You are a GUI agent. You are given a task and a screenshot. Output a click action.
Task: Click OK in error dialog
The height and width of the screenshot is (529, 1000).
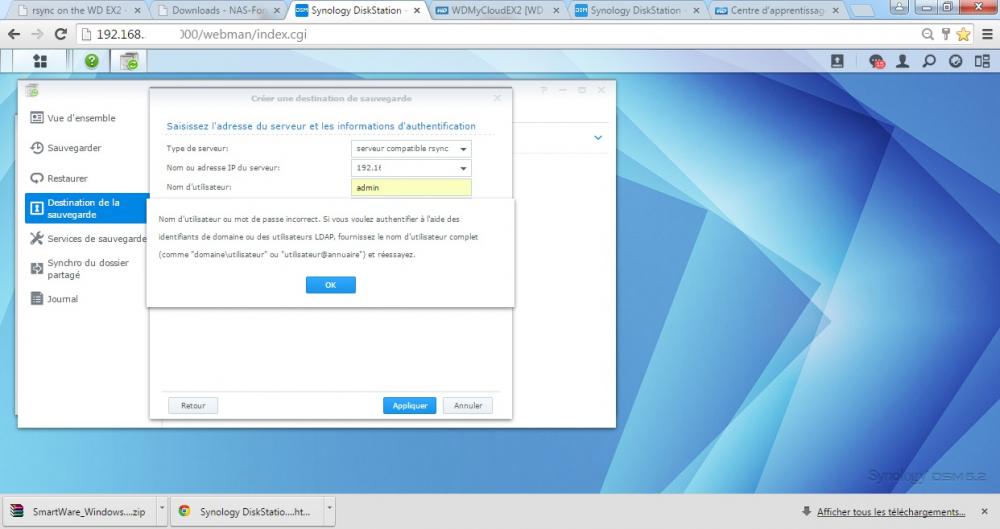click(x=330, y=285)
